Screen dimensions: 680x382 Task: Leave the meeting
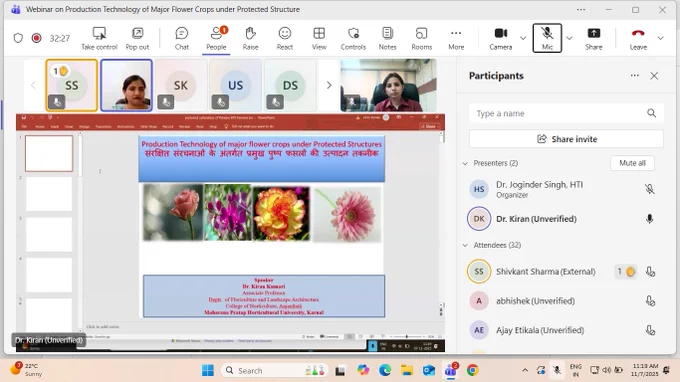point(638,38)
